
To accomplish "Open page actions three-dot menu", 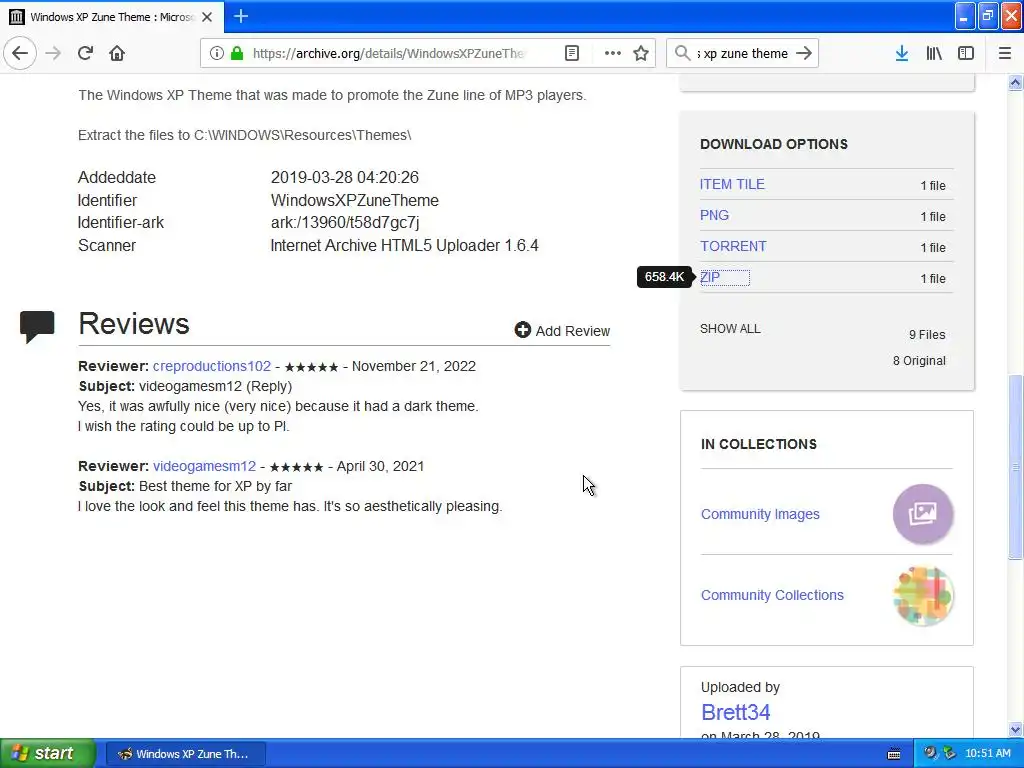I will tap(612, 53).
